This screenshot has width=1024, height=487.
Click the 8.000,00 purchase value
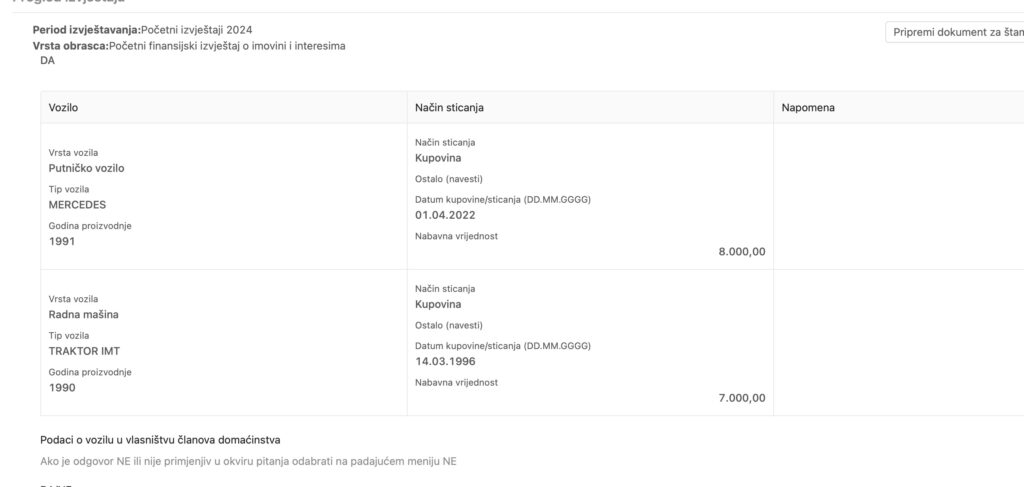[x=741, y=252]
